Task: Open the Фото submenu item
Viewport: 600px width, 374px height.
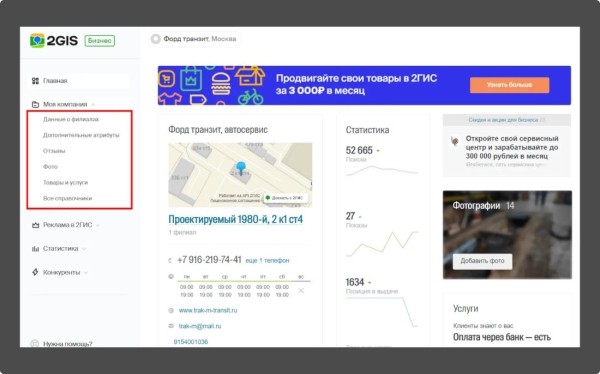Action: [50, 167]
